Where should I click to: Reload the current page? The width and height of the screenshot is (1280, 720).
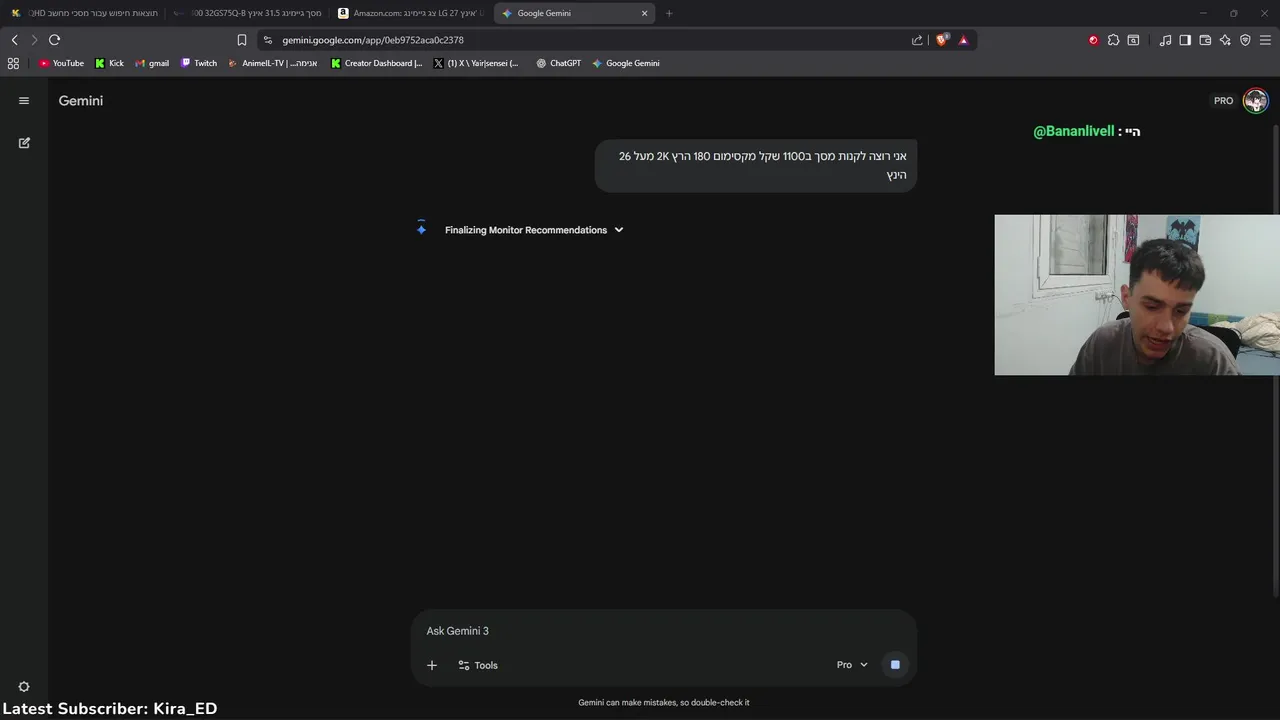(x=54, y=40)
